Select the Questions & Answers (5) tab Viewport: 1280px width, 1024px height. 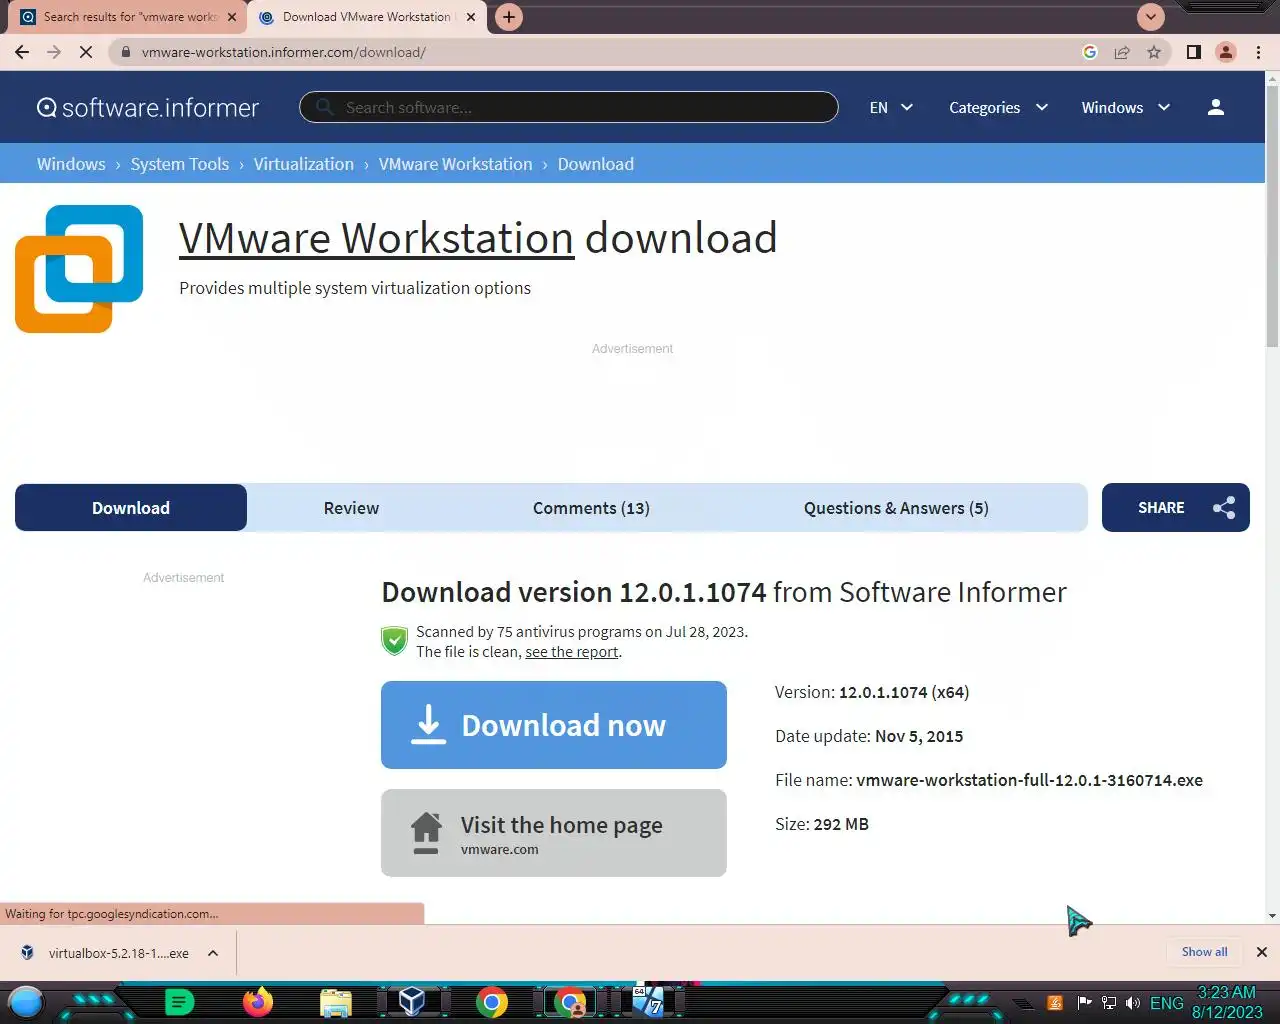coord(896,508)
